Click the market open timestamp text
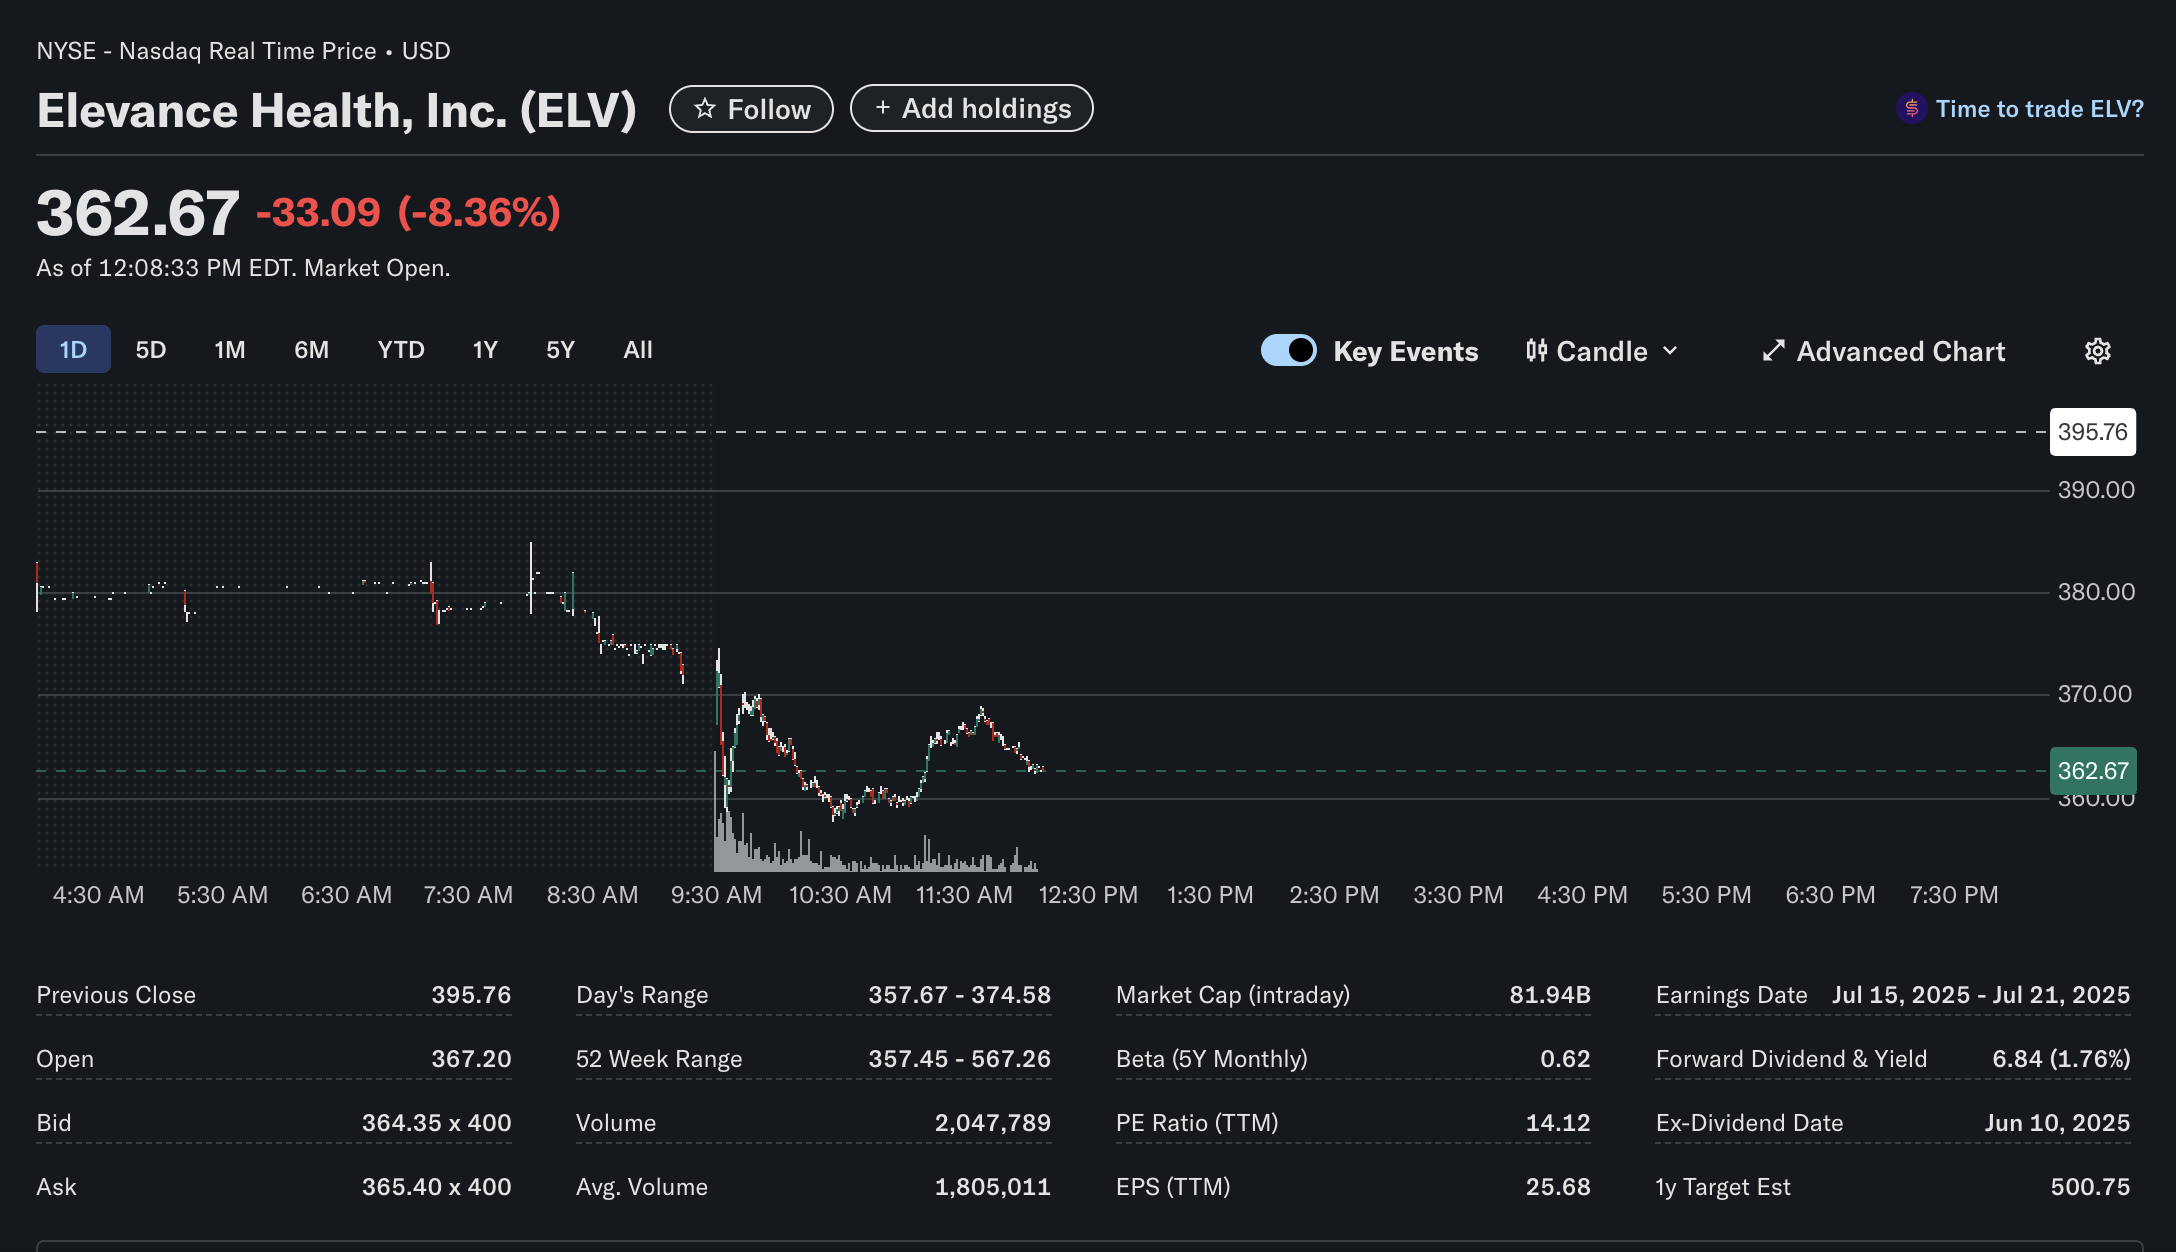 pyautogui.click(x=243, y=268)
